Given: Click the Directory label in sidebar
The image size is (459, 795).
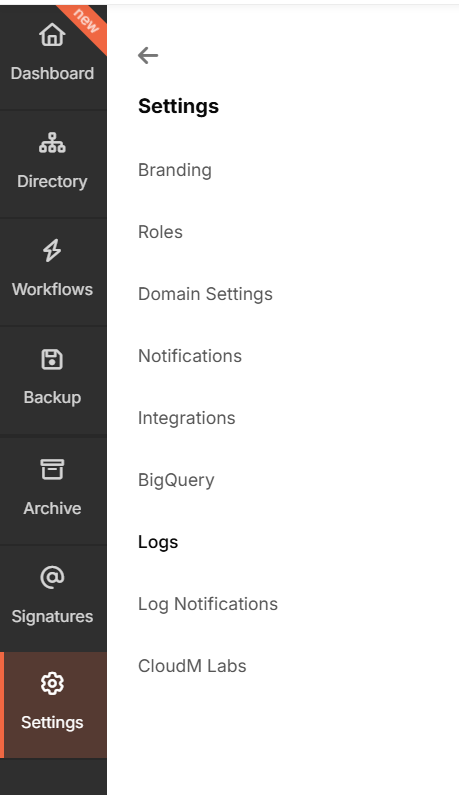Looking at the screenshot, I should [52, 182].
